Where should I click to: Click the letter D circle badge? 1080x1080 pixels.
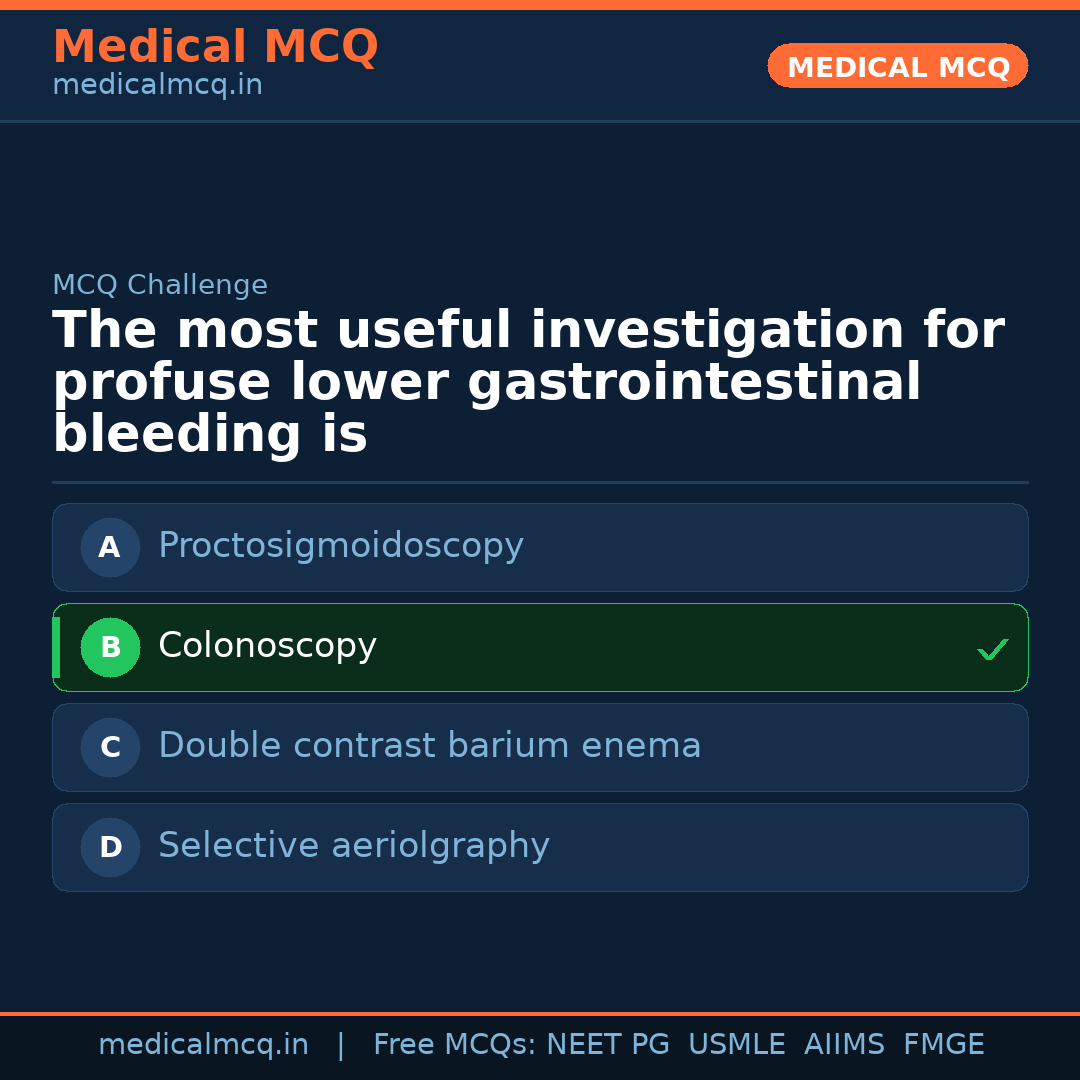pyautogui.click(x=110, y=847)
